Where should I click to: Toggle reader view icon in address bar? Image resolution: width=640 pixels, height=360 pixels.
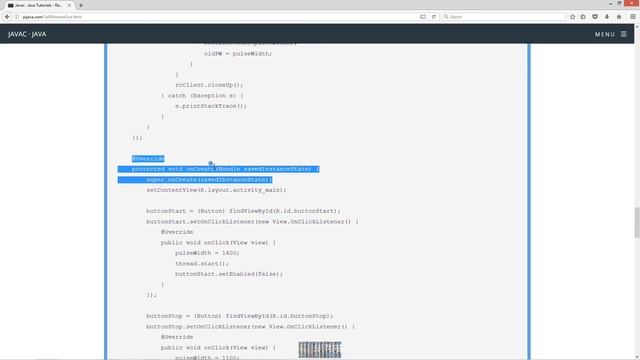click(423, 17)
